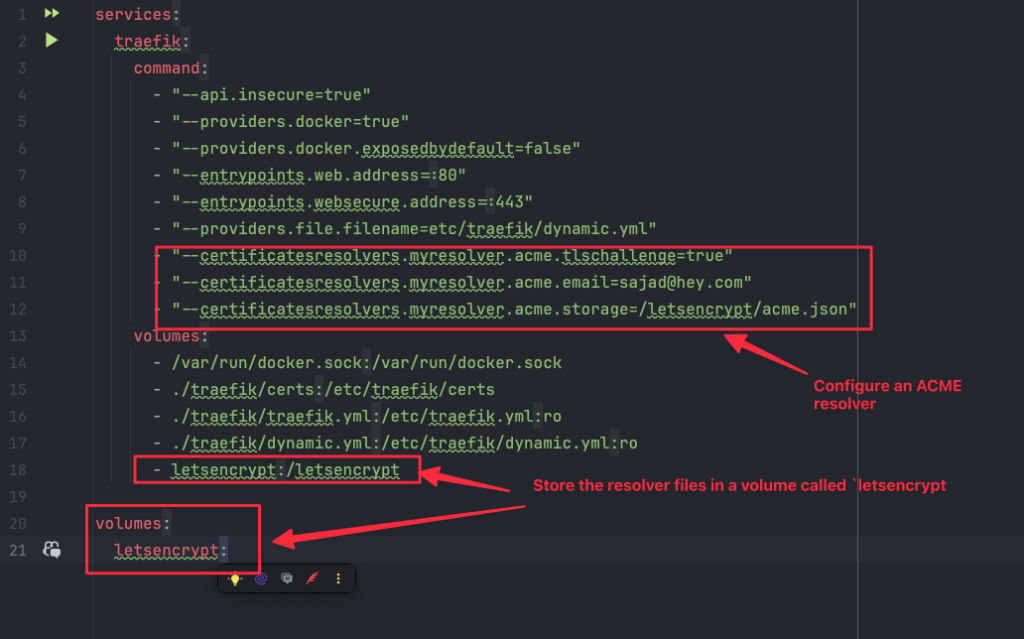Show quick fixes with the yellow lightbulb
This screenshot has height=639, width=1024.
(235, 579)
